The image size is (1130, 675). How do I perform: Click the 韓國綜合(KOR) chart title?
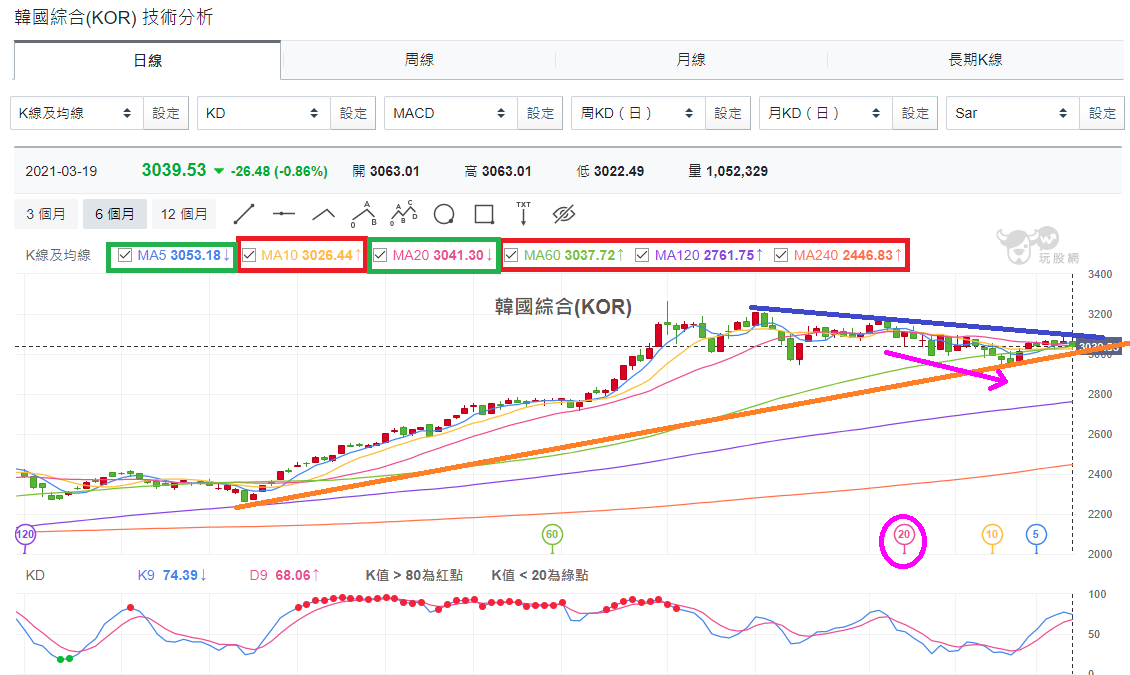563,307
